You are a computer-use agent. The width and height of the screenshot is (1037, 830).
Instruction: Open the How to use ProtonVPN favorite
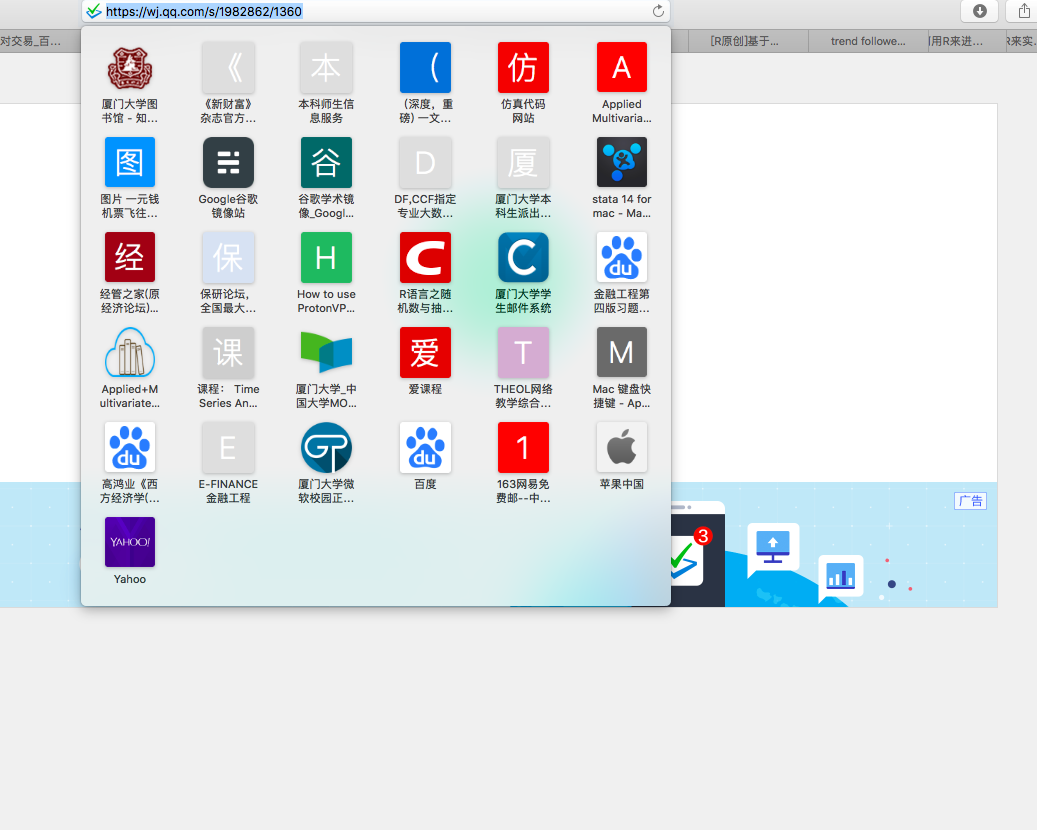[x=326, y=272]
